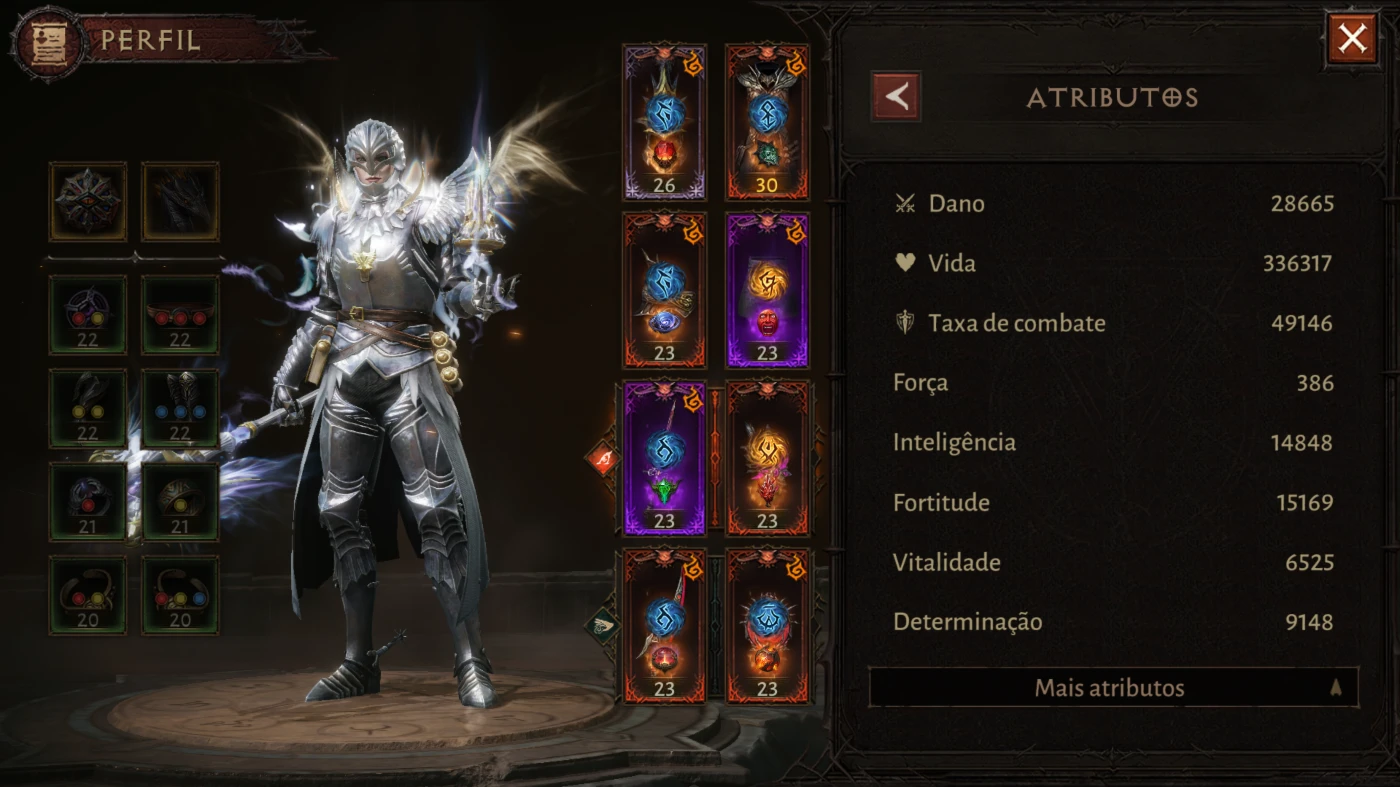Click the Dano attribute row

click(x=1113, y=204)
